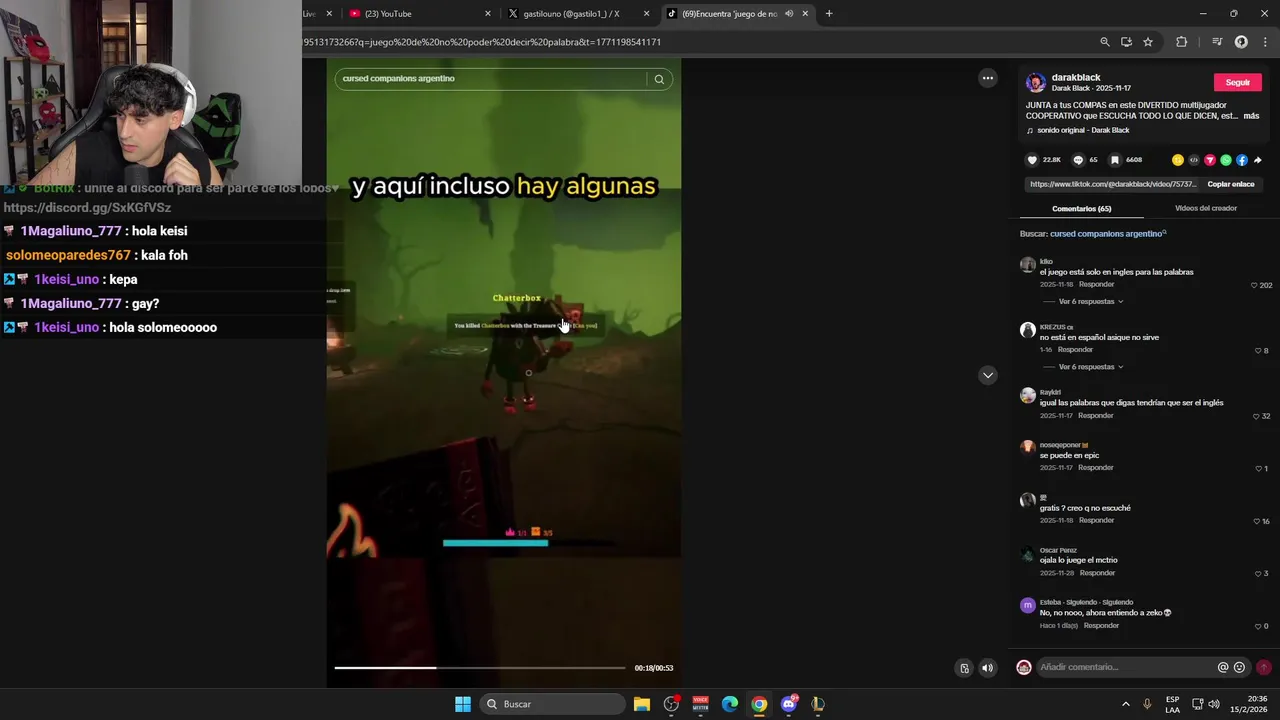Open Discord from the taskbar
The width and height of the screenshot is (1280, 720).
coord(789,704)
